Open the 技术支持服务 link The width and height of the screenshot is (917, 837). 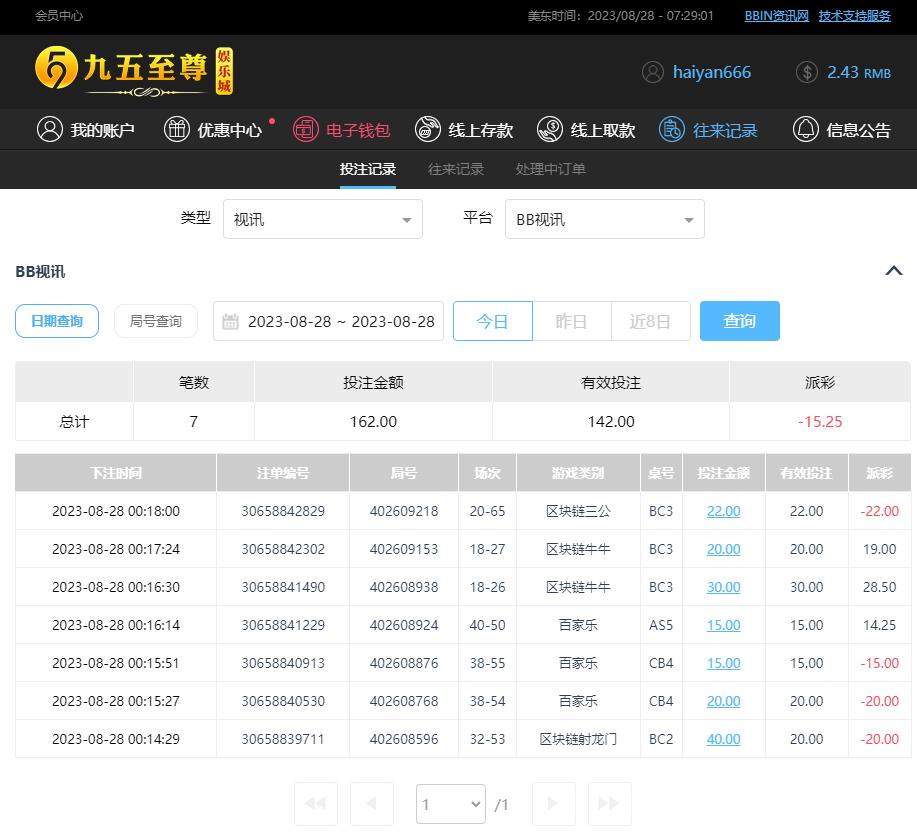pyautogui.click(x=854, y=16)
